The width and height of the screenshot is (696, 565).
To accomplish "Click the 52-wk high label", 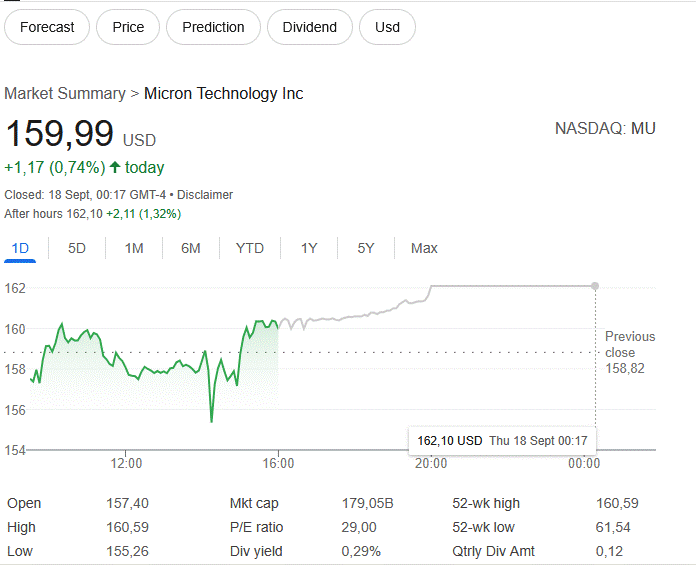I will 486,503.
